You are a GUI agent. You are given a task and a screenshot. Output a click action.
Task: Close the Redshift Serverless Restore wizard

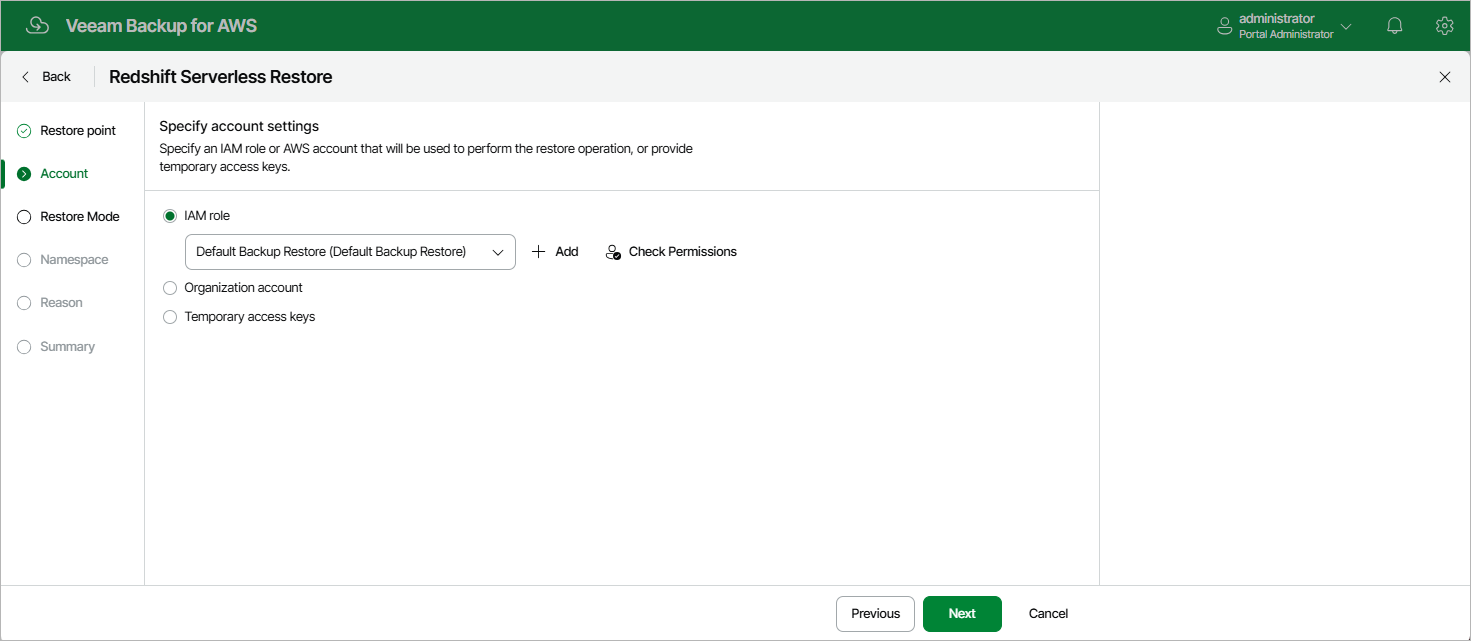[x=1444, y=77]
